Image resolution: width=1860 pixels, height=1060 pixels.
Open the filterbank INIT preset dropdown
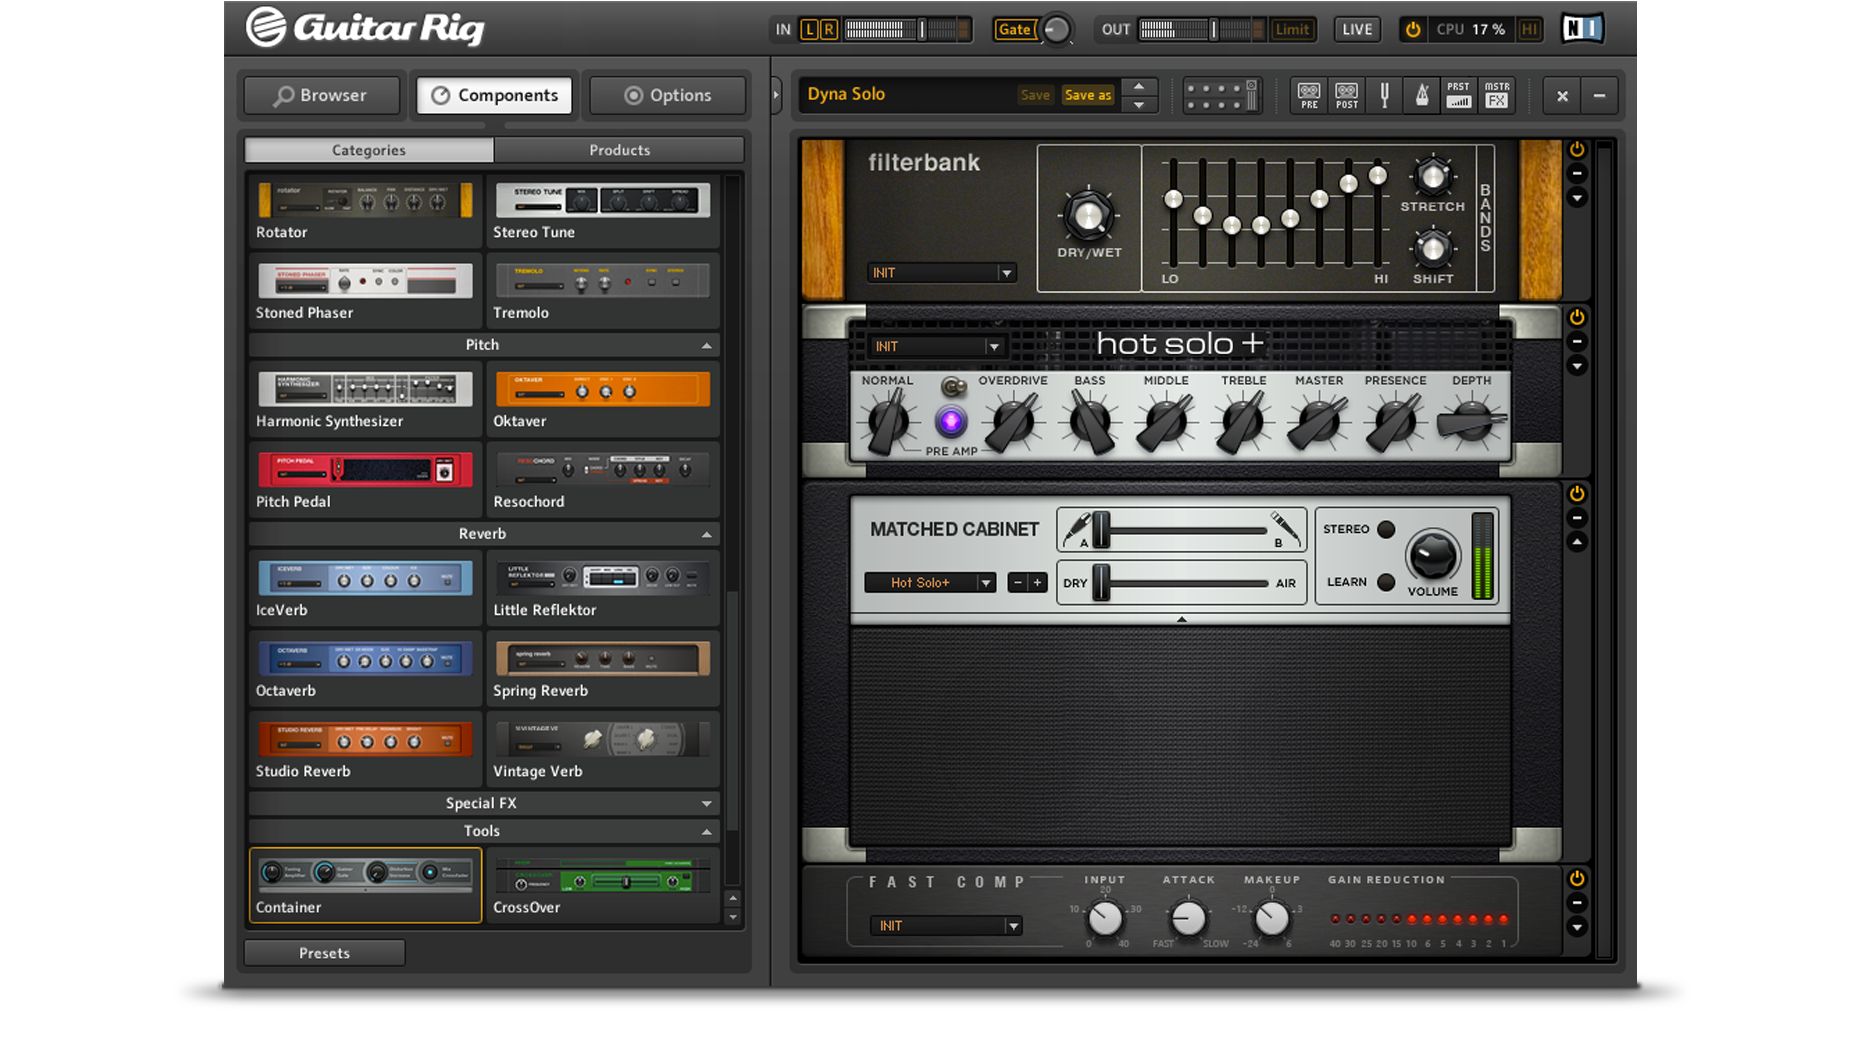tap(941, 273)
